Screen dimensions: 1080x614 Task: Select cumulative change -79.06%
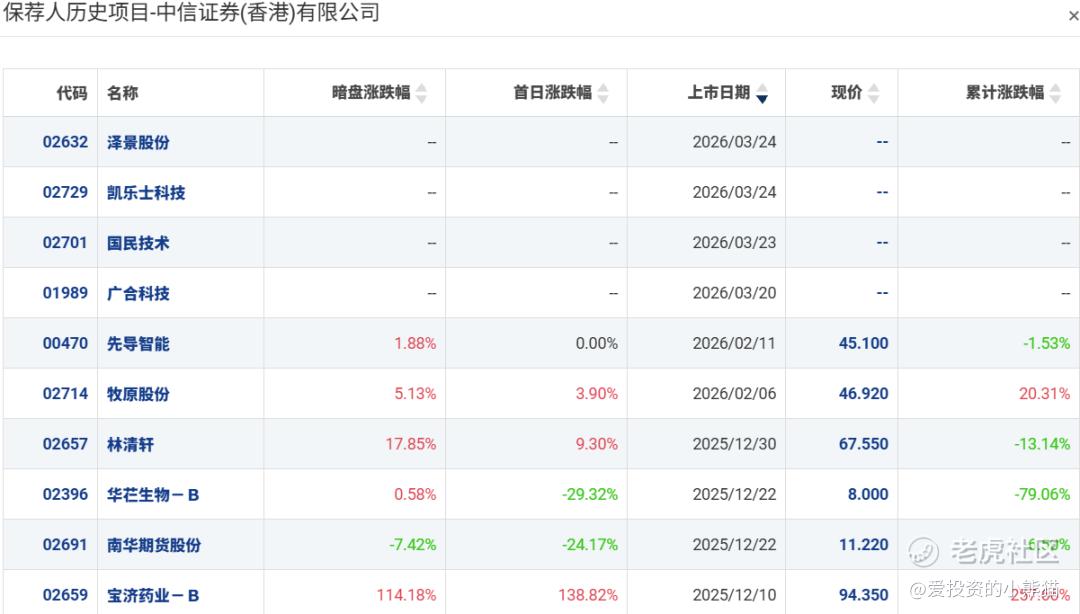point(1042,494)
